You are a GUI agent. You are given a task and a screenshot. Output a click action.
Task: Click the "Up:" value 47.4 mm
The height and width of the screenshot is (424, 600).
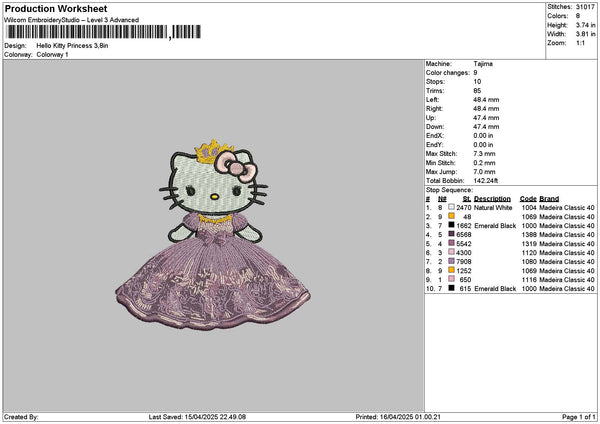pyautogui.click(x=486, y=118)
